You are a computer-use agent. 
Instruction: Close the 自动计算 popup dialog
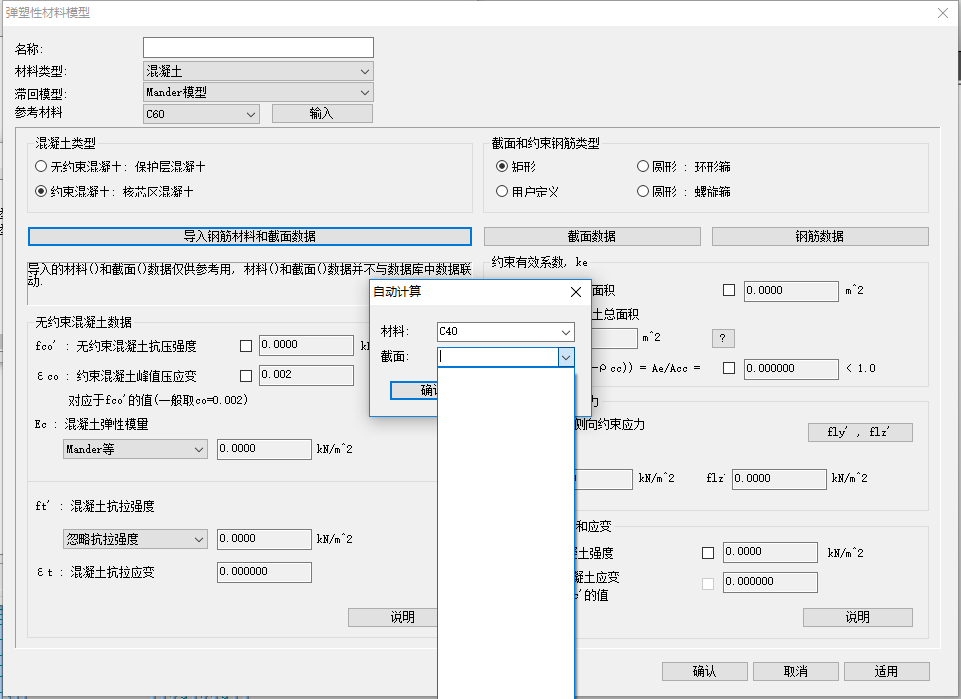(575, 292)
